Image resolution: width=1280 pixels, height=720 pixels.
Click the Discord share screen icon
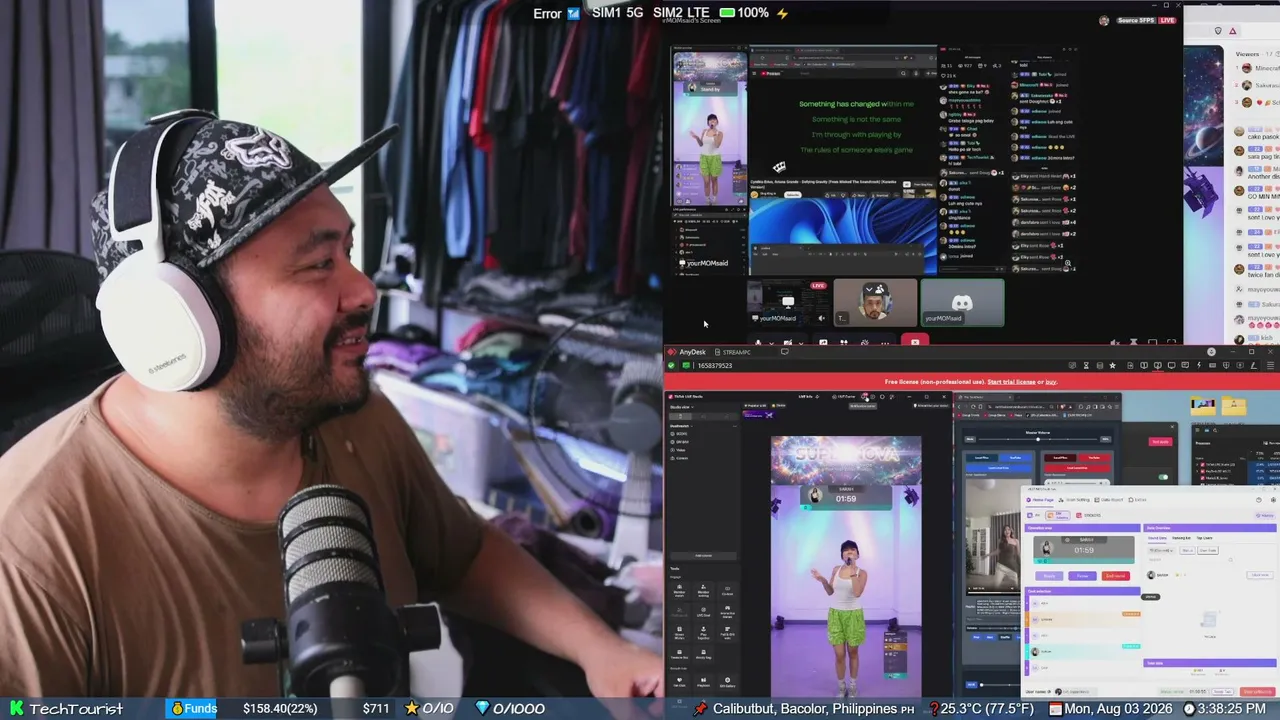(x=823, y=343)
